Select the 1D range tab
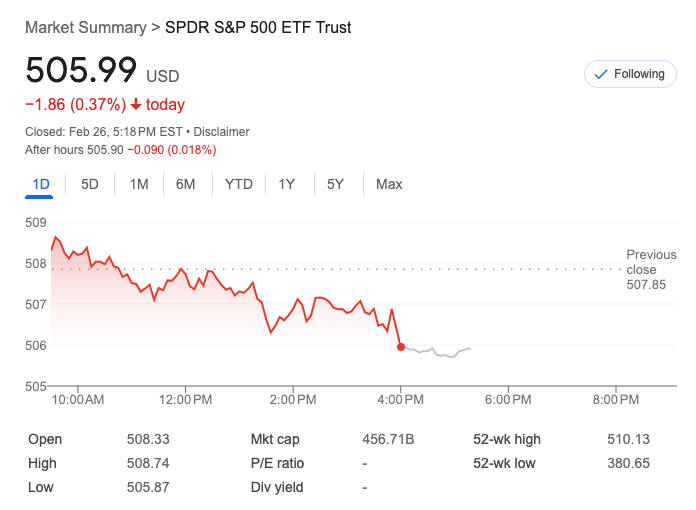This screenshot has width=696, height=510. pyautogui.click(x=41, y=184)
